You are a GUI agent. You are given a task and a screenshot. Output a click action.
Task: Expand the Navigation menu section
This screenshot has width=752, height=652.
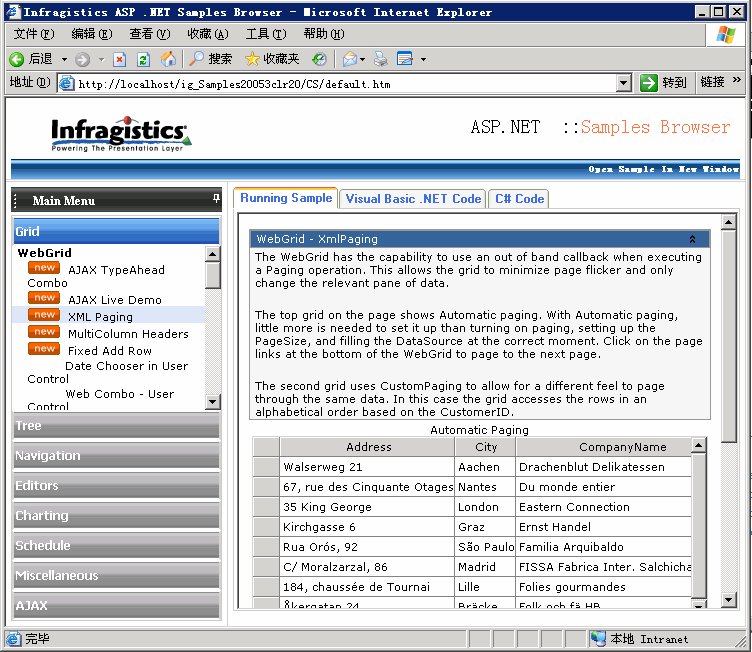pos(117,455)
